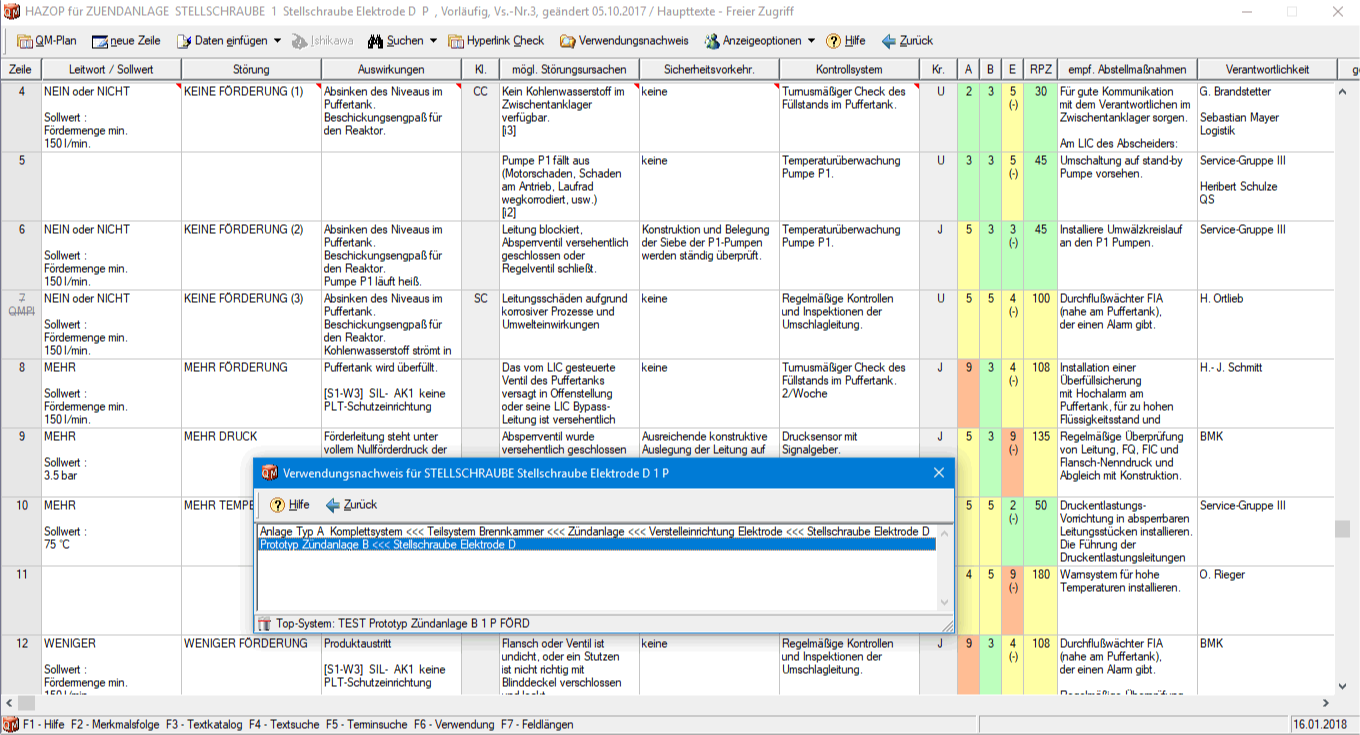Click the main vertical scrollbar up arrow
This screenshot has width=1360, height=735.
click(x=1343, y=90)
